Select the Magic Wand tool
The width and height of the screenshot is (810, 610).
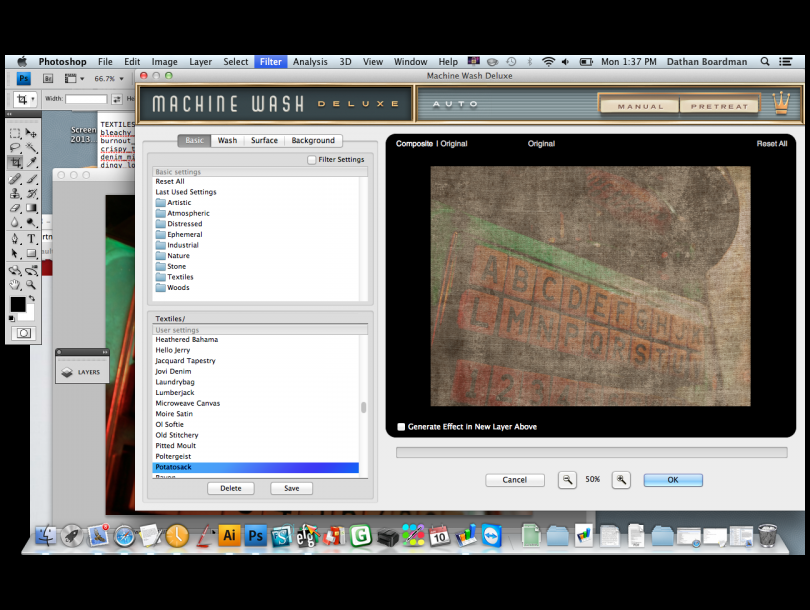(31, 148)
